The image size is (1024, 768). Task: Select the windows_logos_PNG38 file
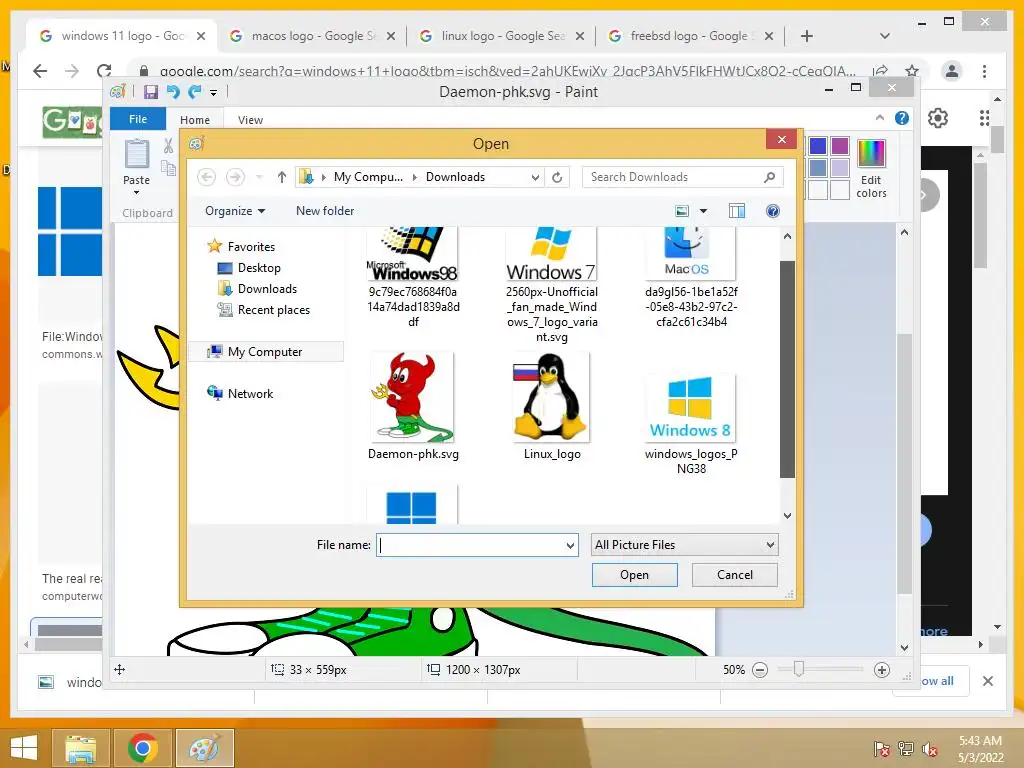pos(690,424)
